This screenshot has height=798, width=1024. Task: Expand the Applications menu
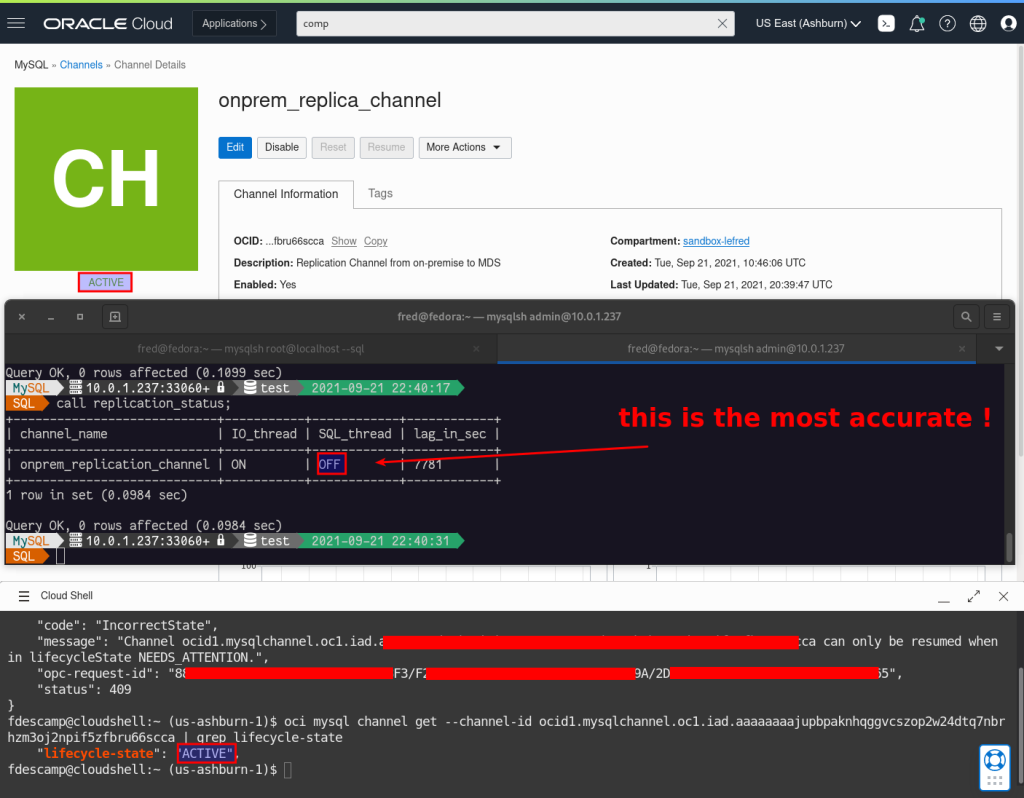coord(234,24)
